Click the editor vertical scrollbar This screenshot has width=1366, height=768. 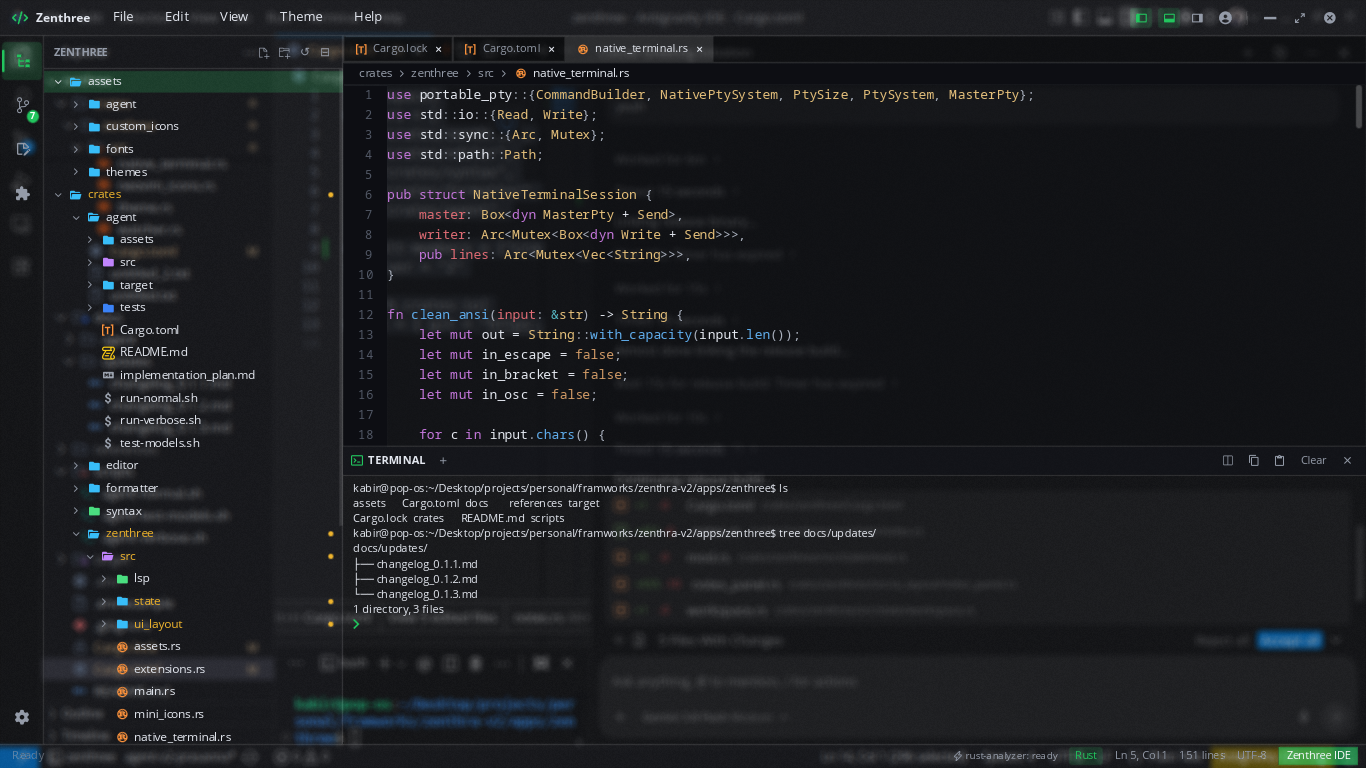pyautogui.click(x=1359, y=106)
